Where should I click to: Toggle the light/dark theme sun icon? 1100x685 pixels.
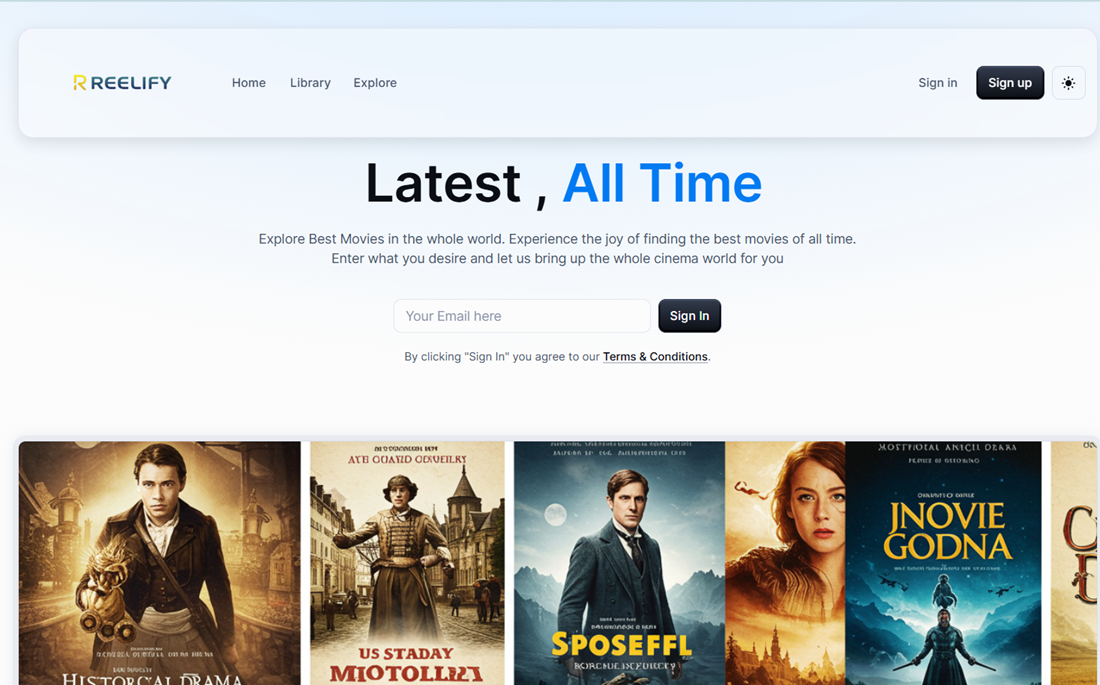[1068, 83]
